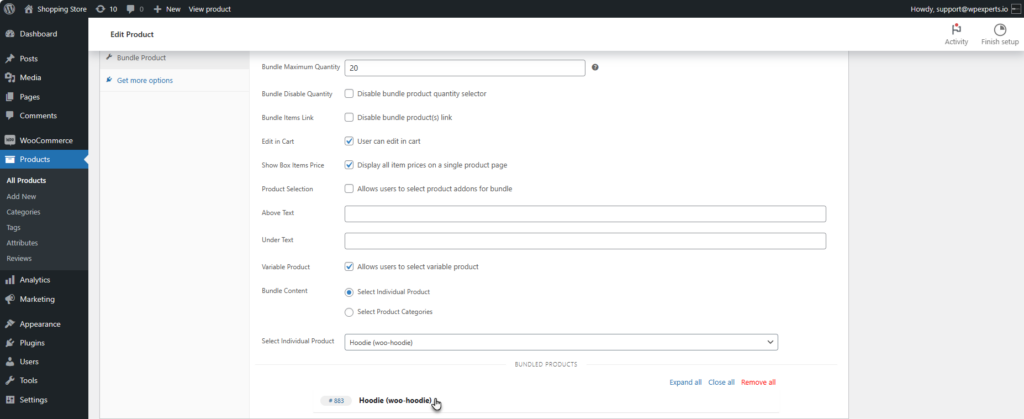Click the WordPress logo icon
The height and width of the screenshot is (419, 1024).
(10, 9)
